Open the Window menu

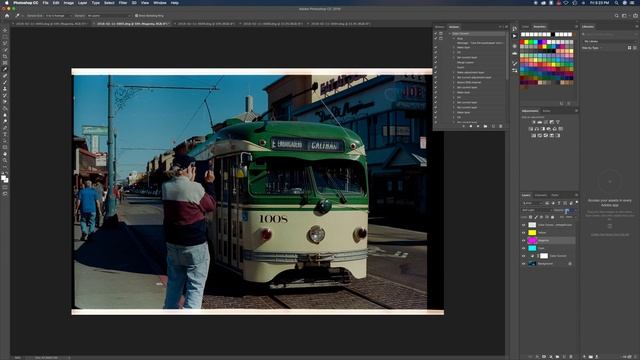[x=160, y=3]
